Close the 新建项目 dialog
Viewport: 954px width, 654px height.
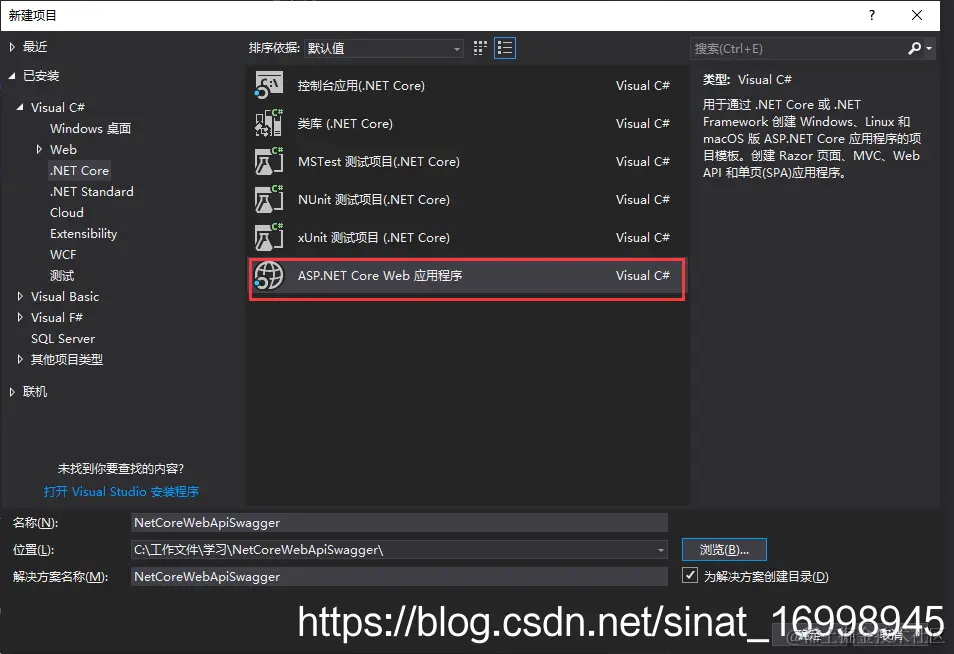[x=917, y=15]
